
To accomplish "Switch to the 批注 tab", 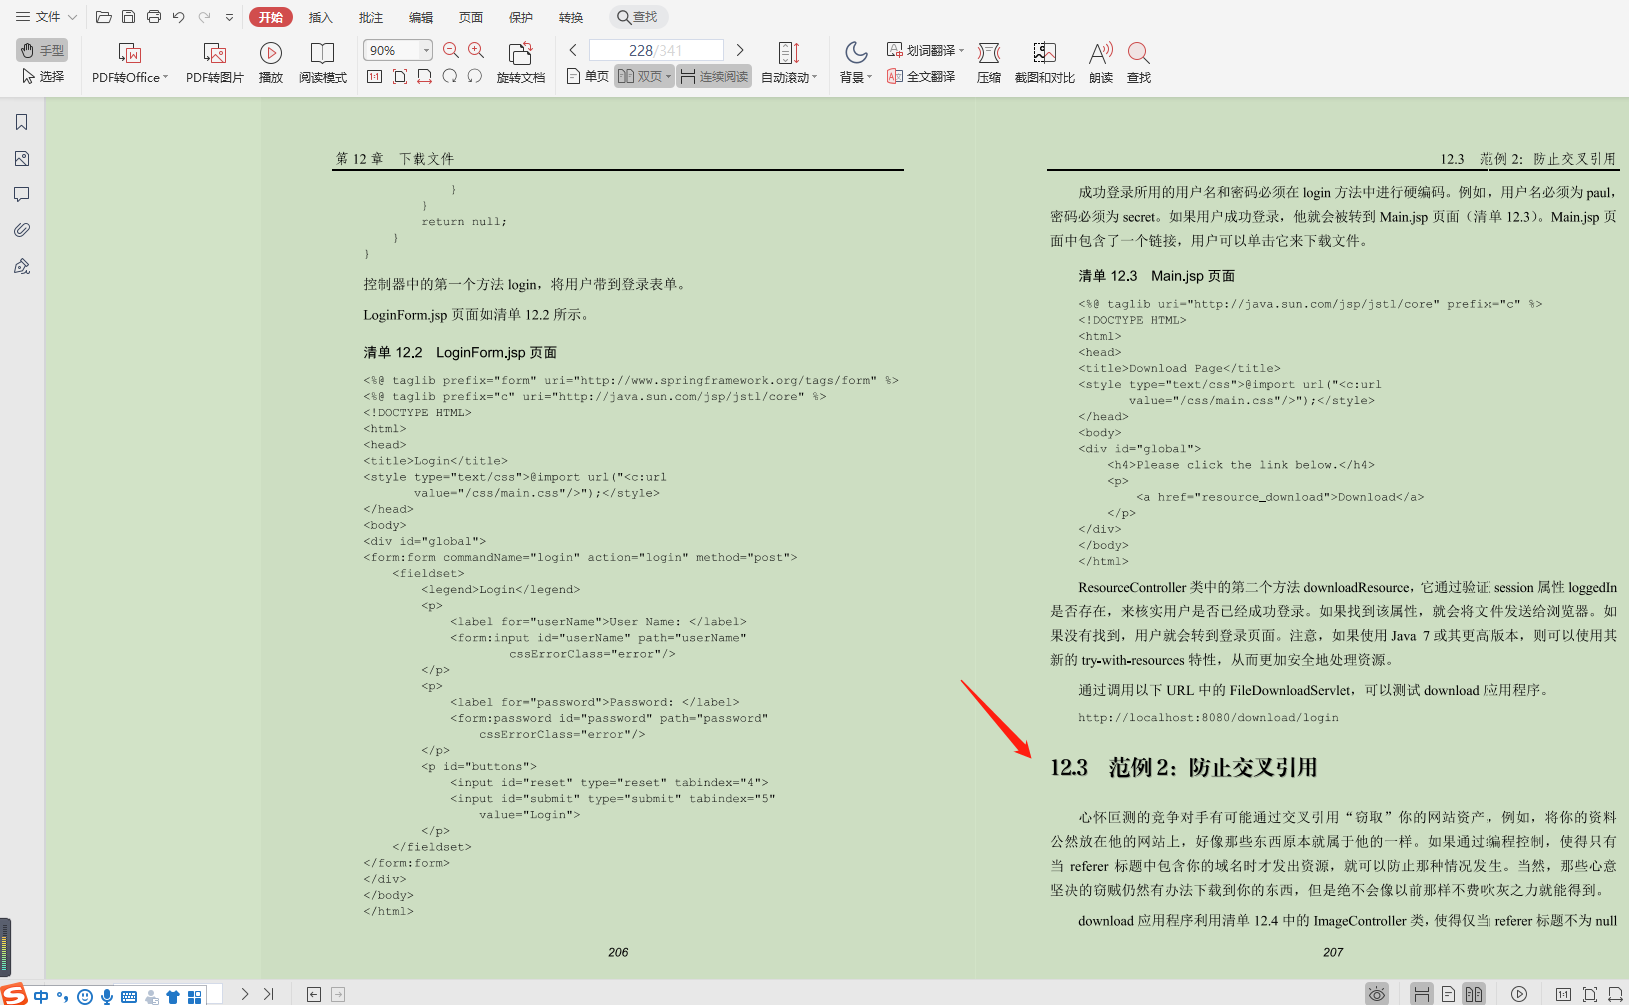I will [370, 17].
